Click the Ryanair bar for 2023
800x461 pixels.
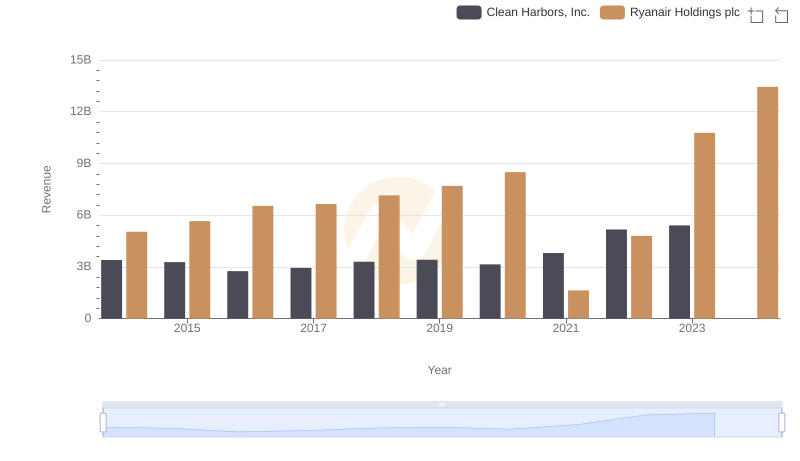(x=705, y=225)
